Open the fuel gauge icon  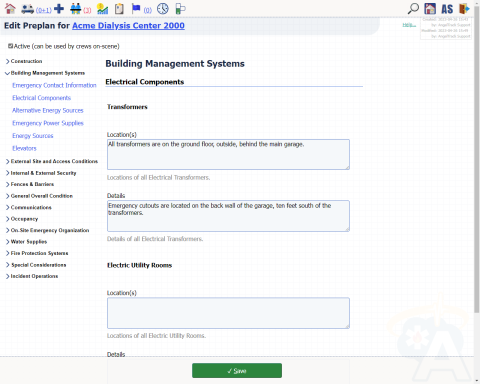[x=180, y=9]
